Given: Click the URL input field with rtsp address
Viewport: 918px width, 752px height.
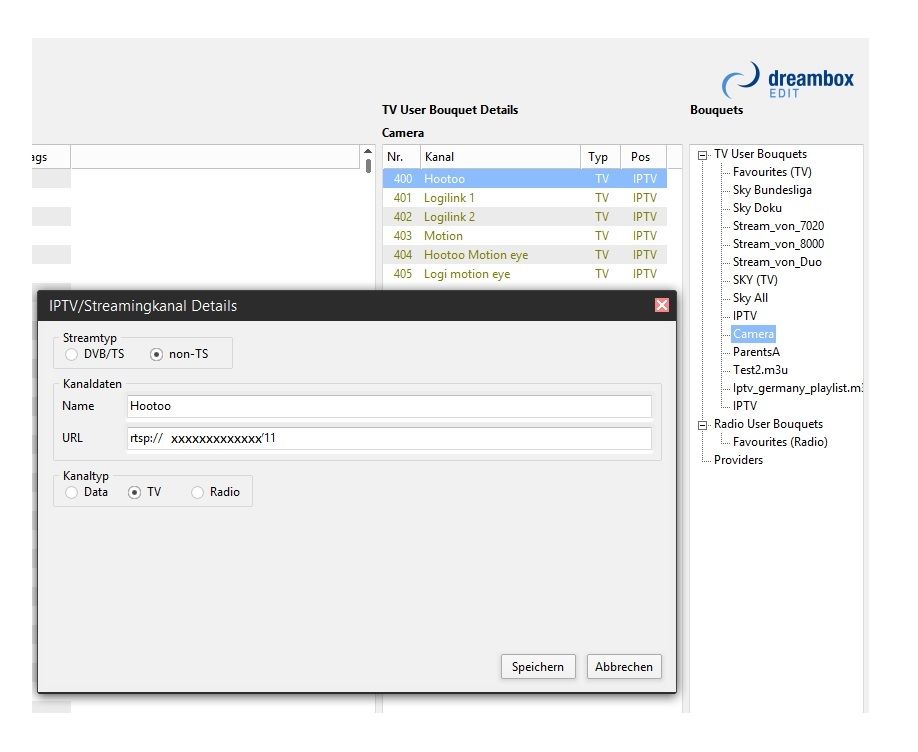Looking at the screenshot, I should click(389, 439).
